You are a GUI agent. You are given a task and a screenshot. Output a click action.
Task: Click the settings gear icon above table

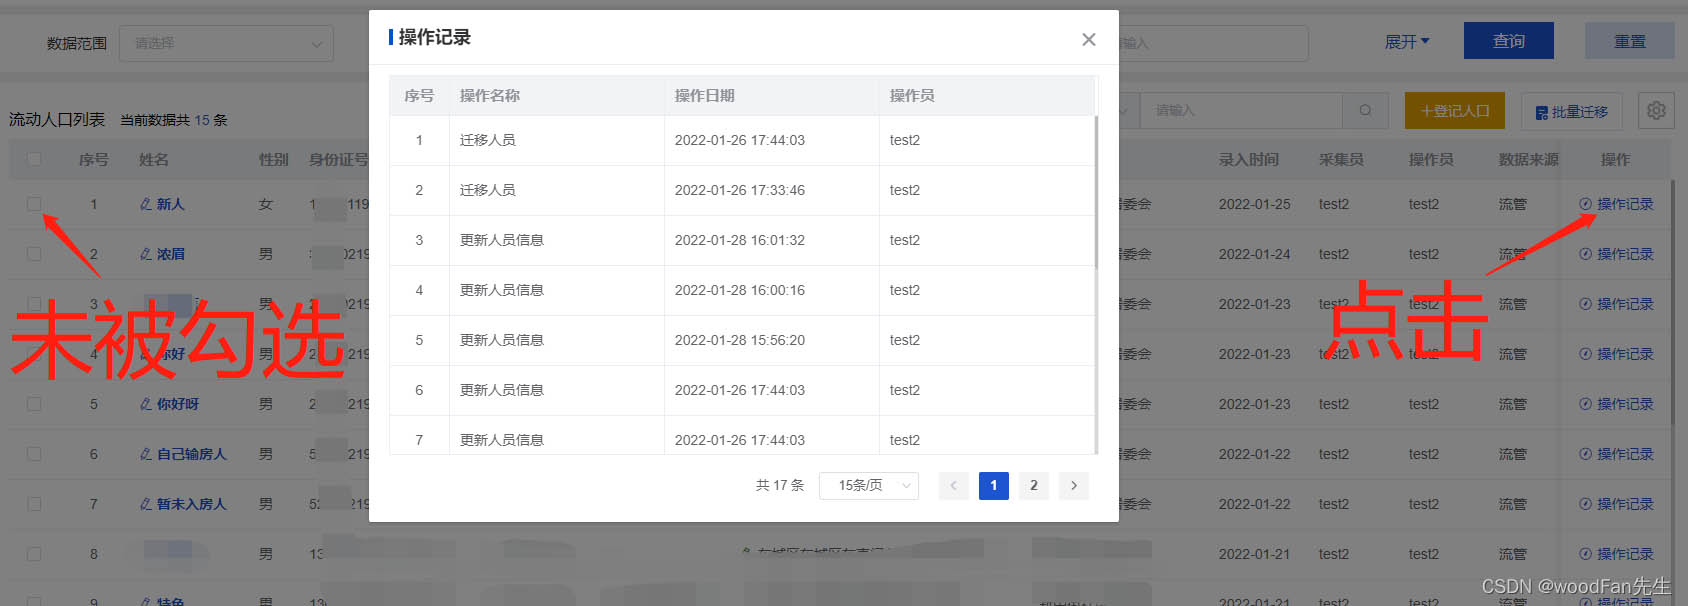click(x=1656, y=111)
